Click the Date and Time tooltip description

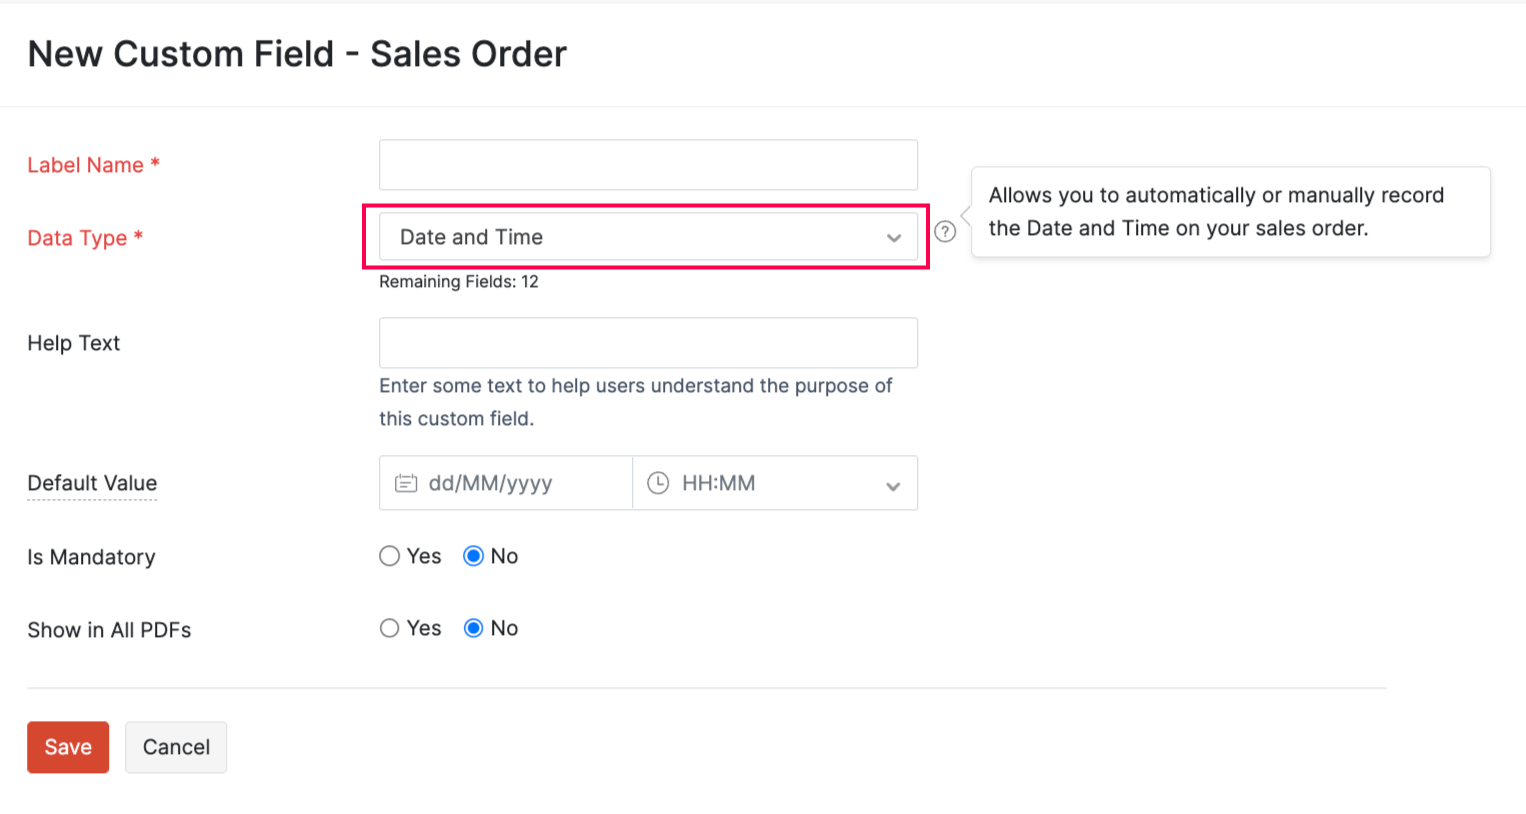pos(1216,212)
